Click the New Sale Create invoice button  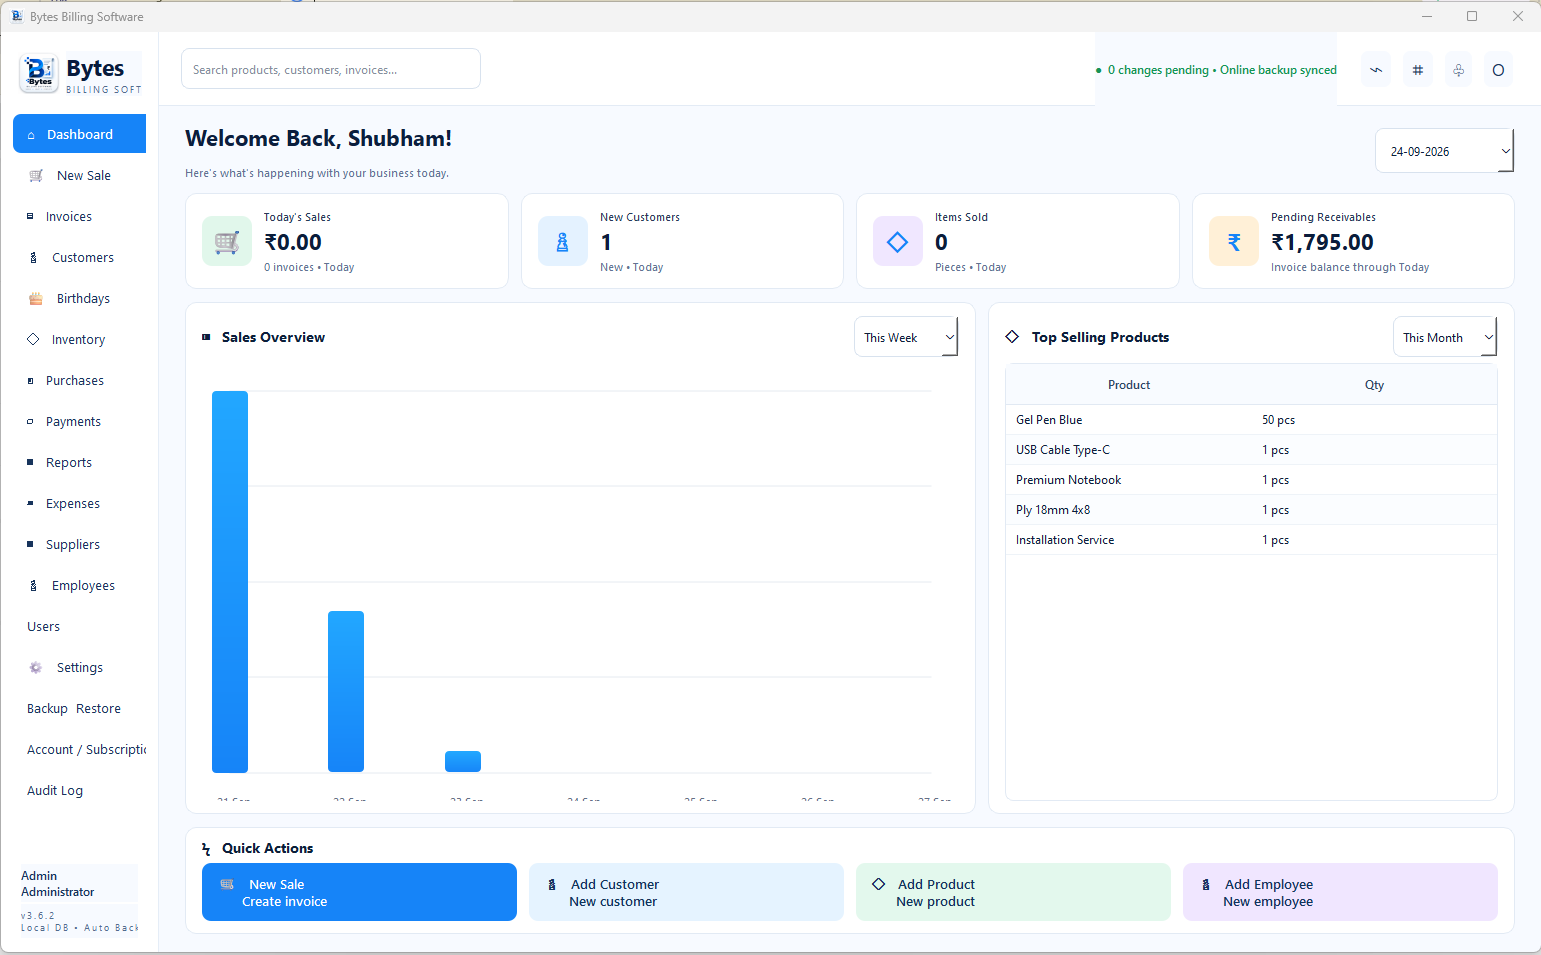click(x=359, y=892)
